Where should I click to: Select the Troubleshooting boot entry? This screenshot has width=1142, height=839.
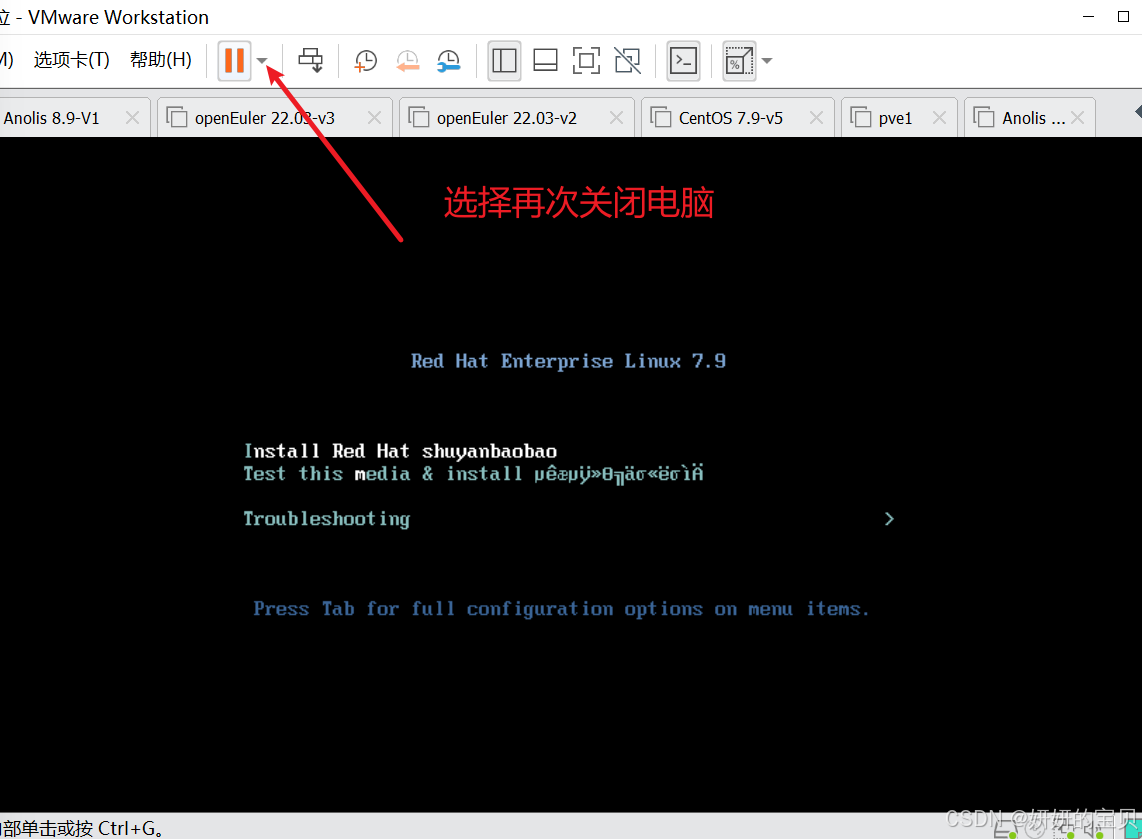[326, 519]
